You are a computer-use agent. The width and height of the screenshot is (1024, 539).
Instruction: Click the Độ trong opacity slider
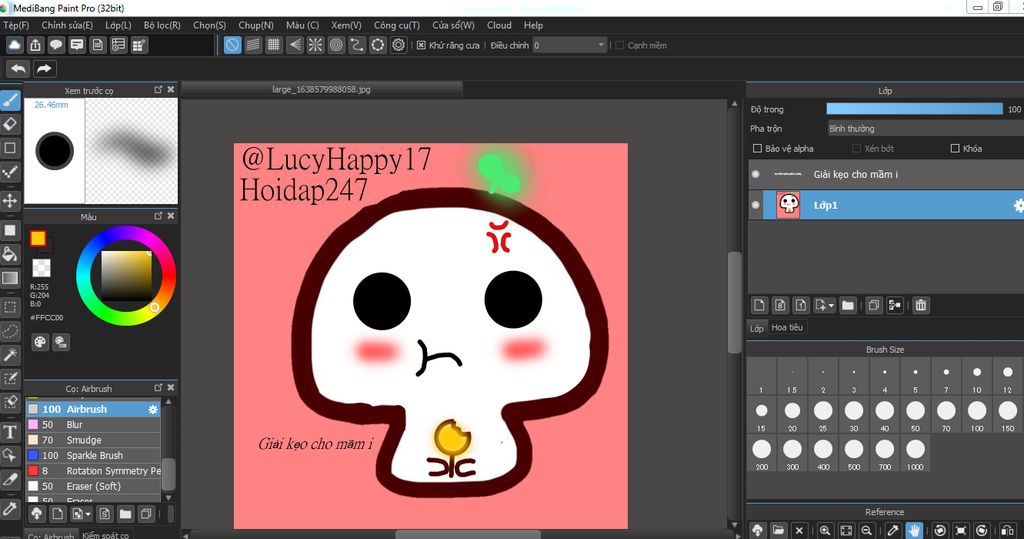[x=914, y=109]
